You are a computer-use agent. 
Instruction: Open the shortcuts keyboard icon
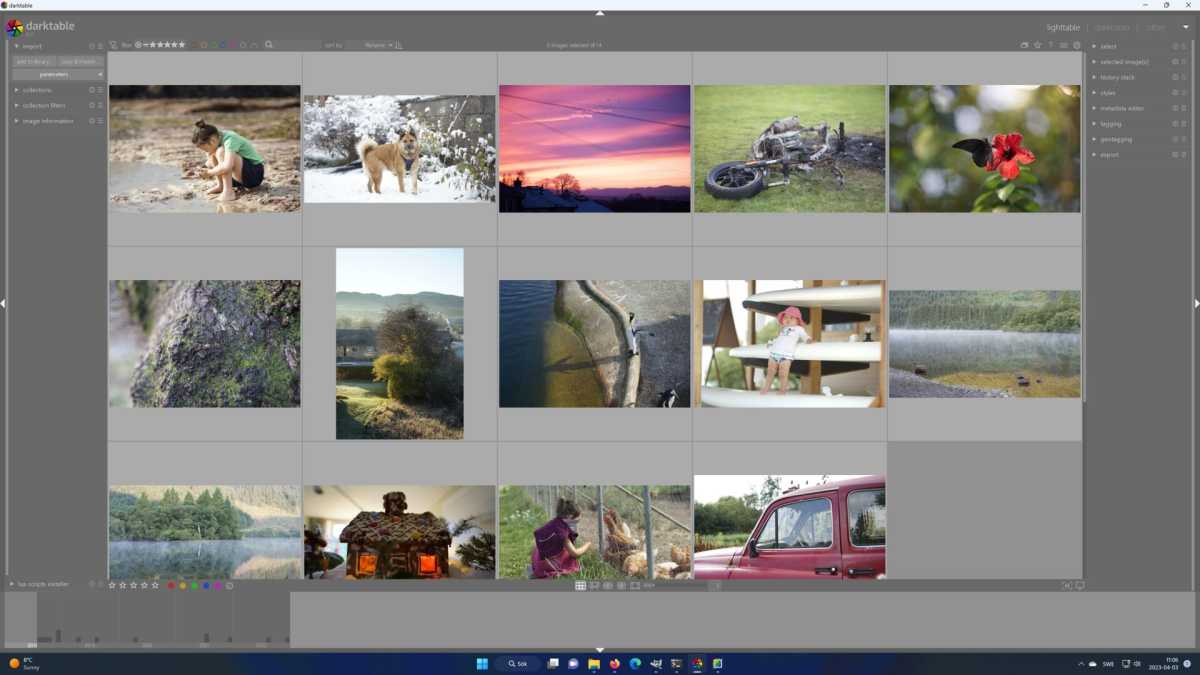(1063, 45)
